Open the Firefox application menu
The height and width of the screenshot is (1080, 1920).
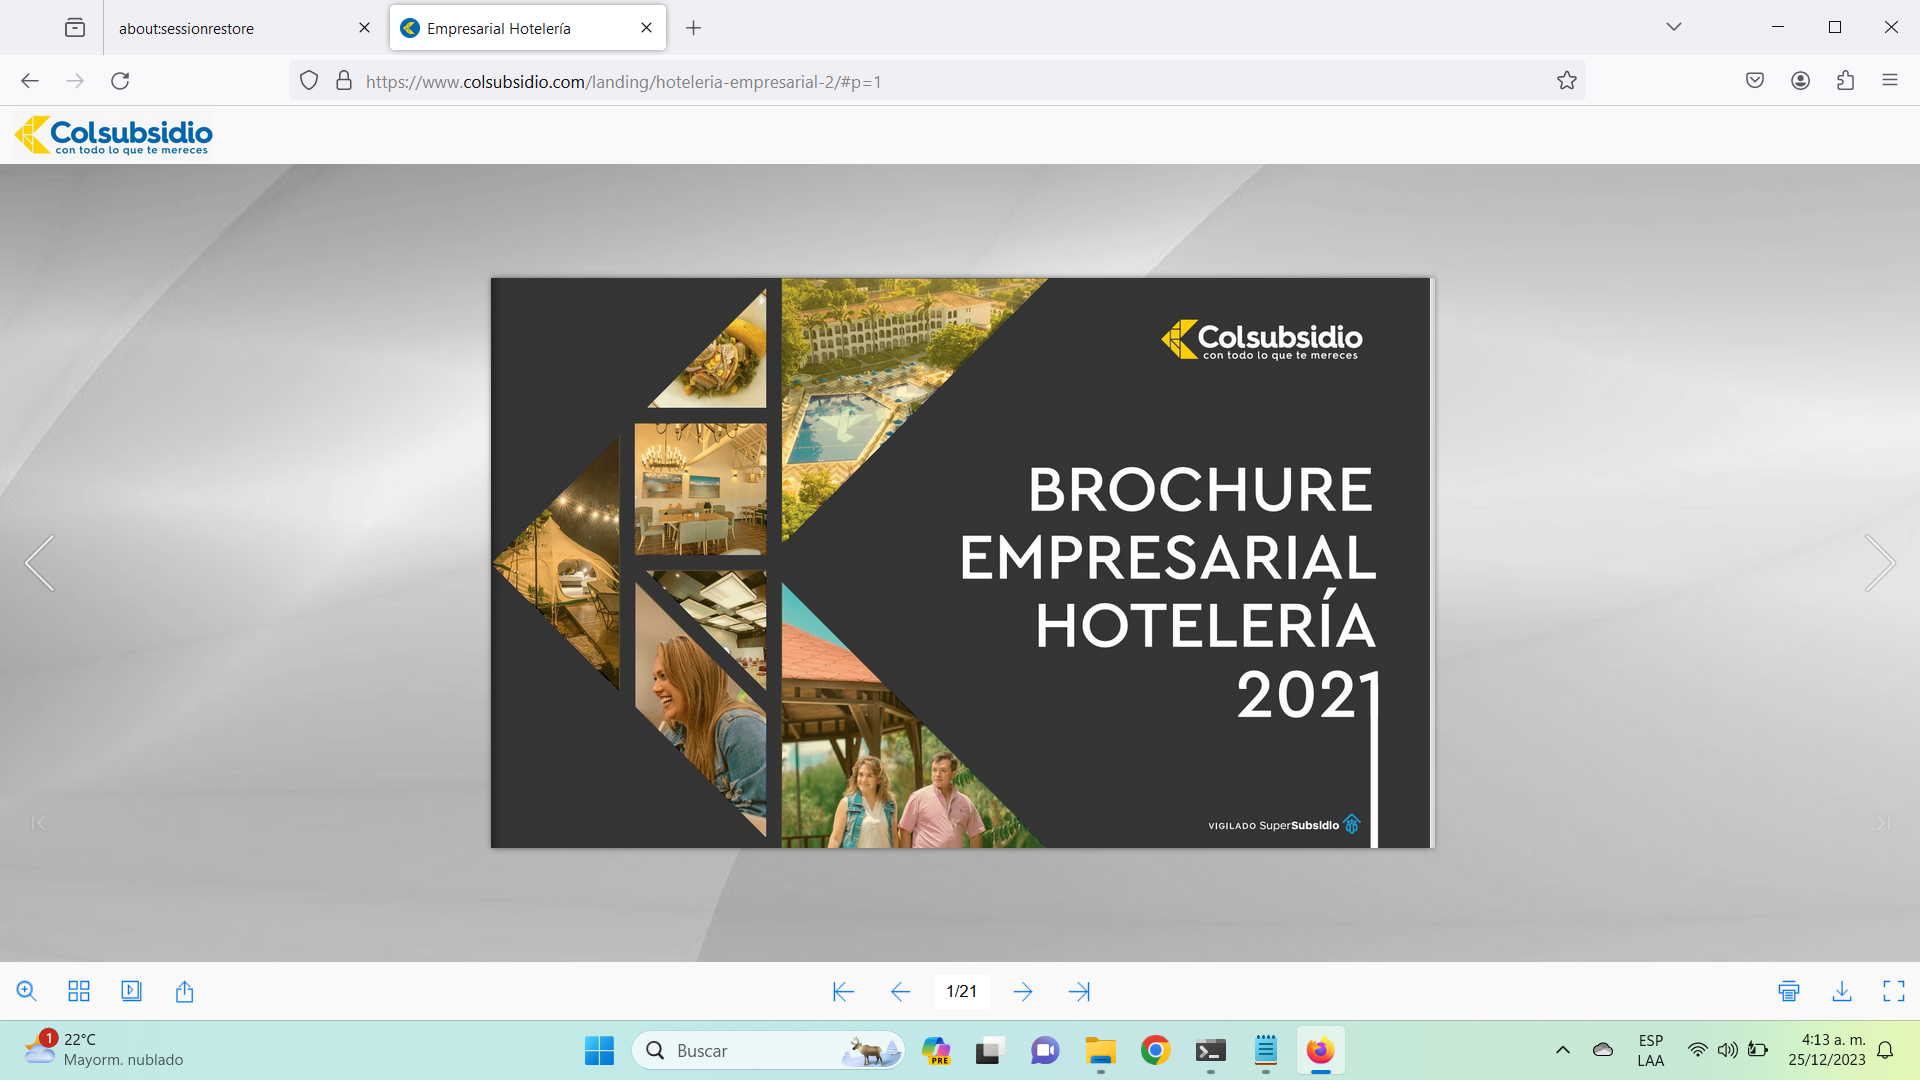tap(1889, 81)
